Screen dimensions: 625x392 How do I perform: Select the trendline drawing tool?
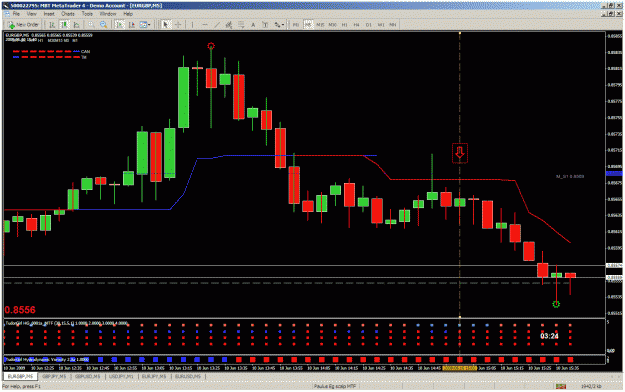pyautogui.click(x=217, y=25)
